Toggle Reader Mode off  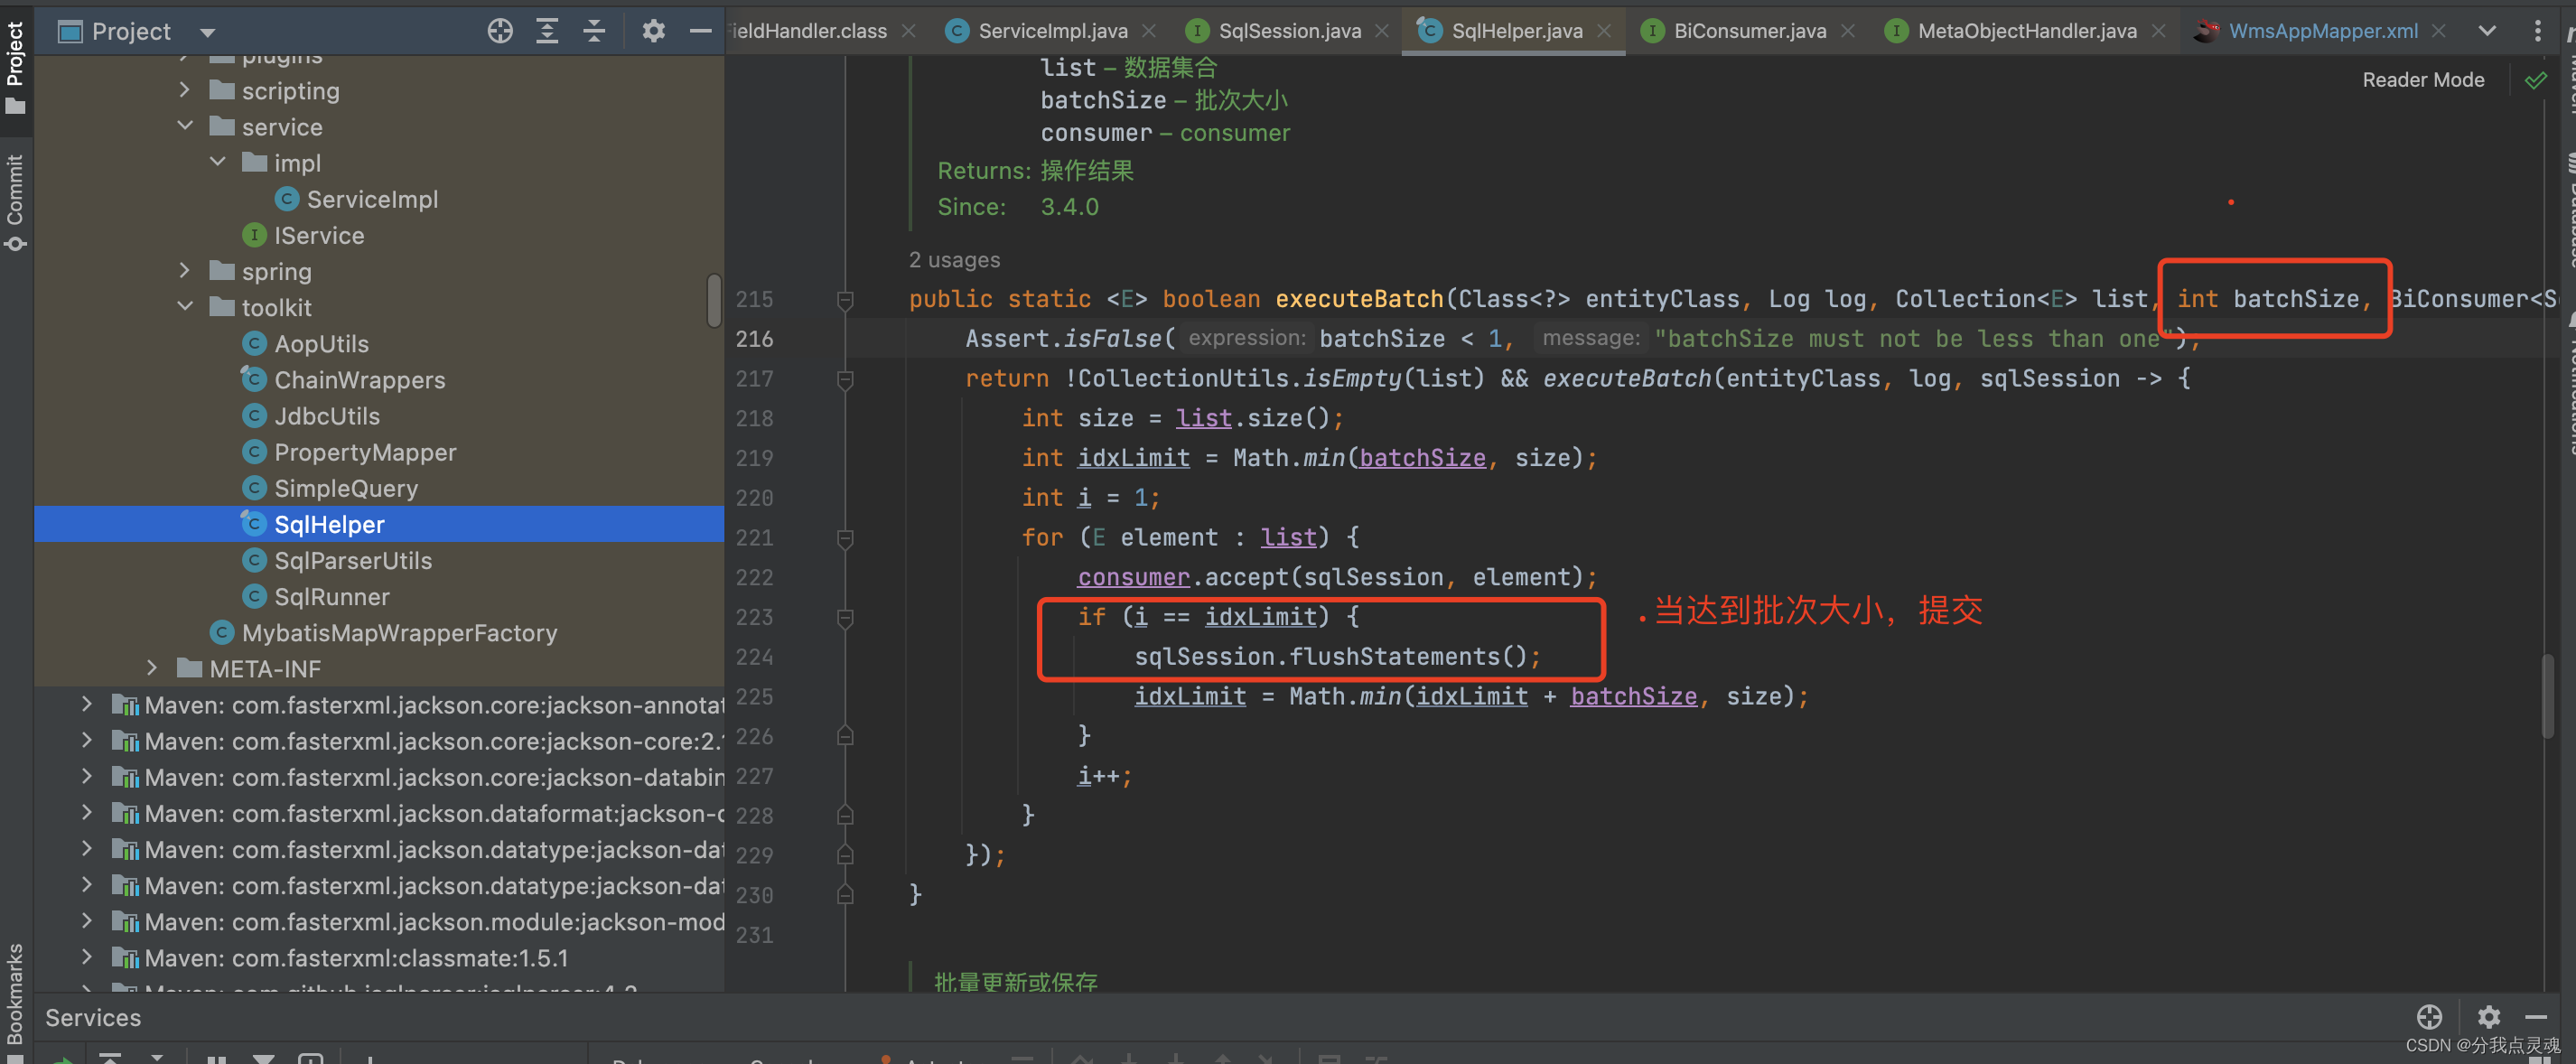point(2423,80)
